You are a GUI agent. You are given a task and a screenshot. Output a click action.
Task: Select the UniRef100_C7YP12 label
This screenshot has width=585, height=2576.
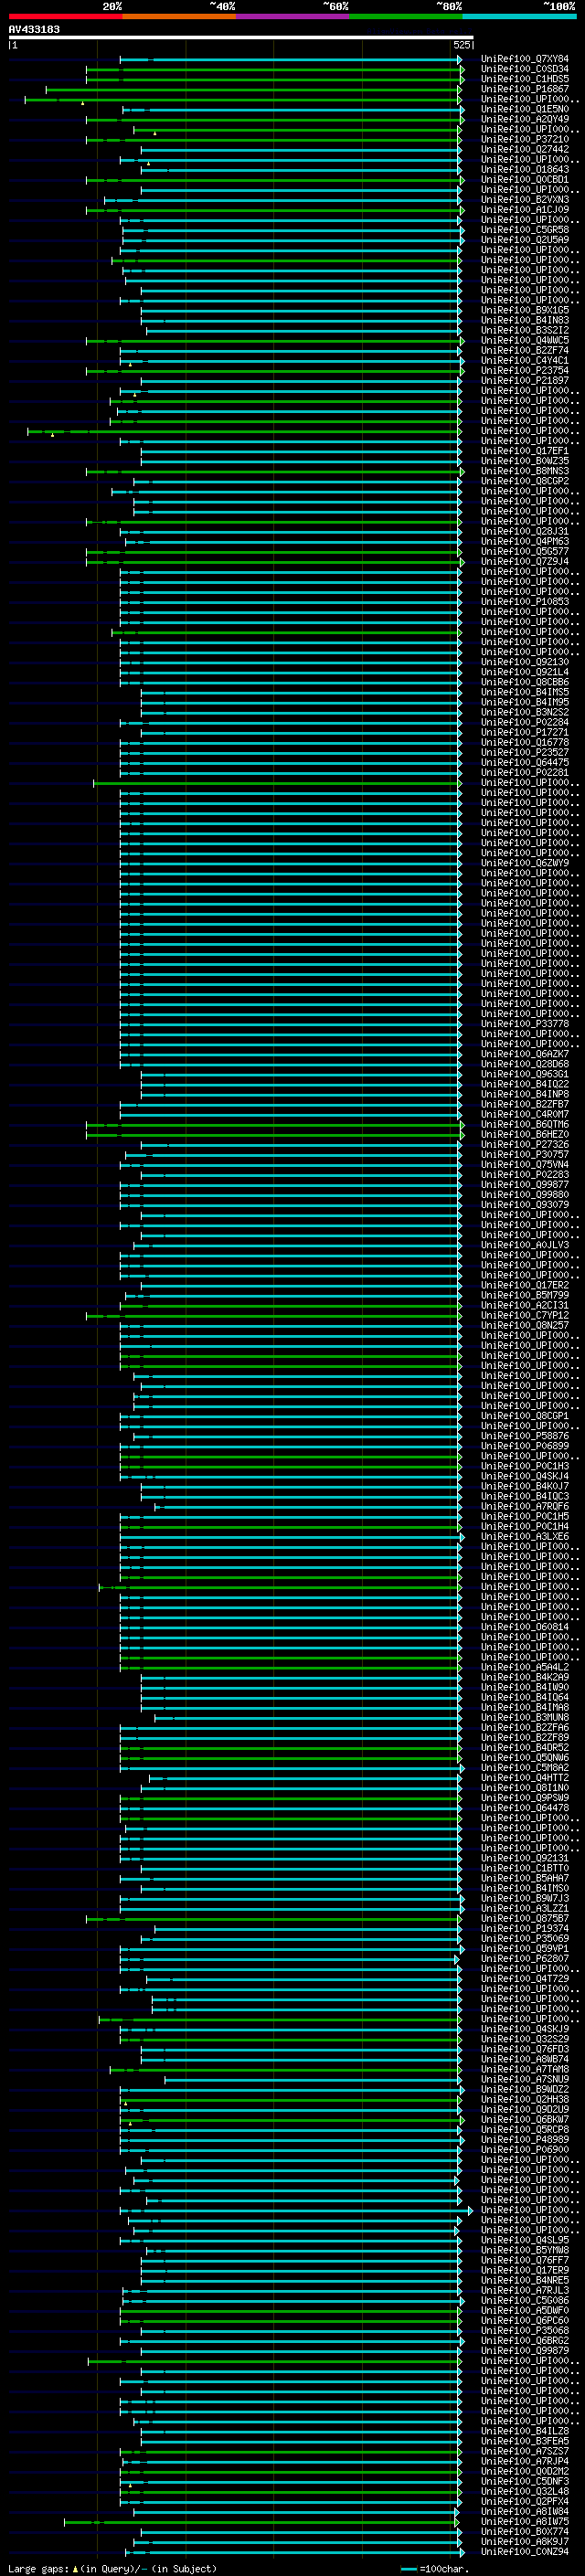coord(525,1315)
